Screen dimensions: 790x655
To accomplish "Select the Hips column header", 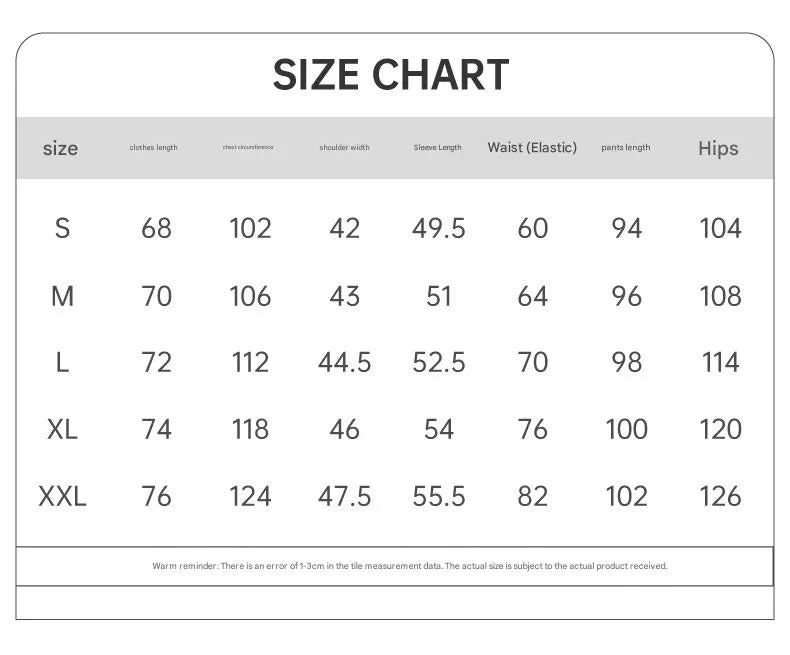I will (x=718, y=148).
